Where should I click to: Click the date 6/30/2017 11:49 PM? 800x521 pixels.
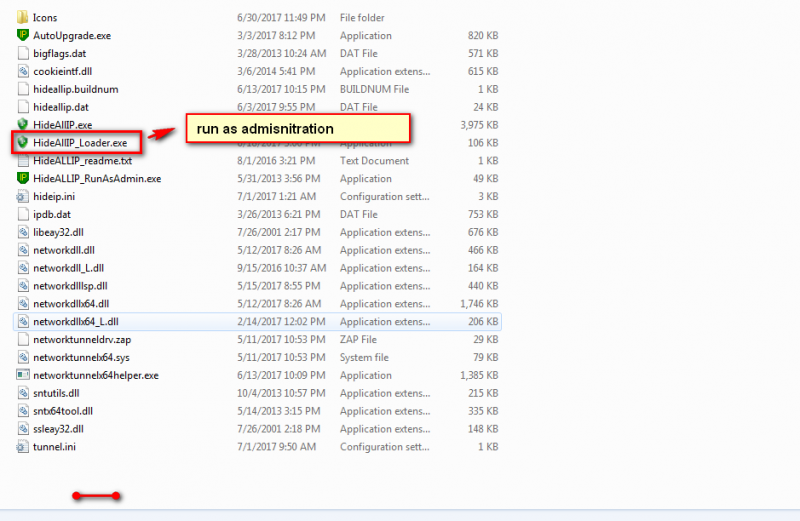click(281, 17)
